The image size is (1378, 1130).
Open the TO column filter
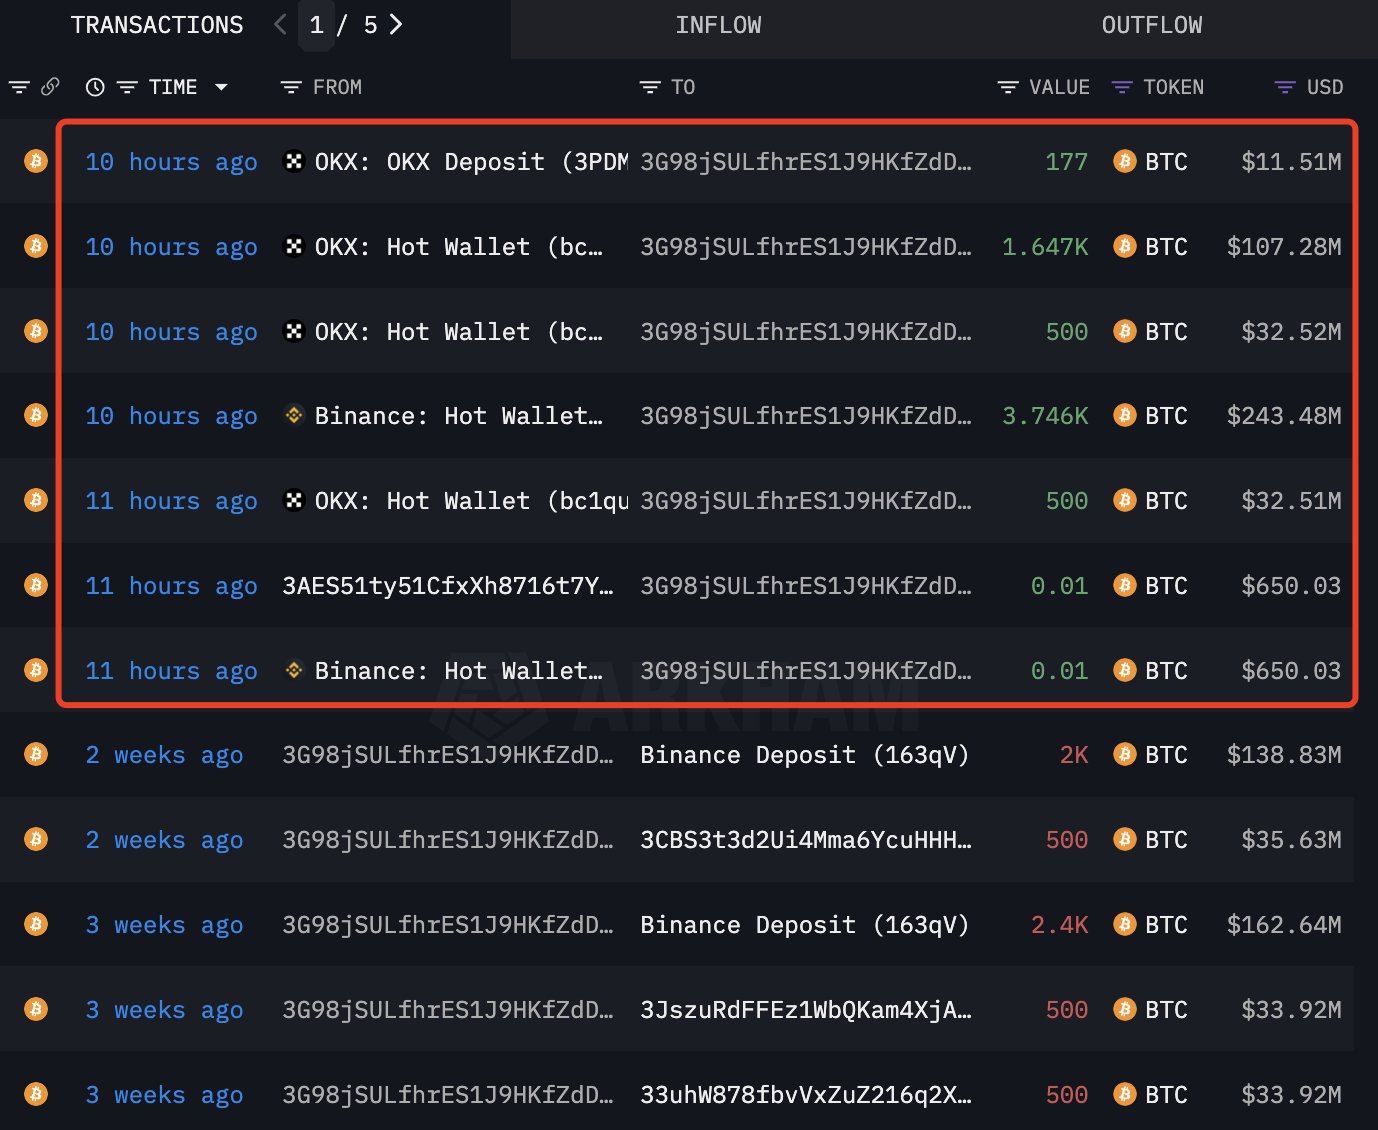[x=650, y=88]
